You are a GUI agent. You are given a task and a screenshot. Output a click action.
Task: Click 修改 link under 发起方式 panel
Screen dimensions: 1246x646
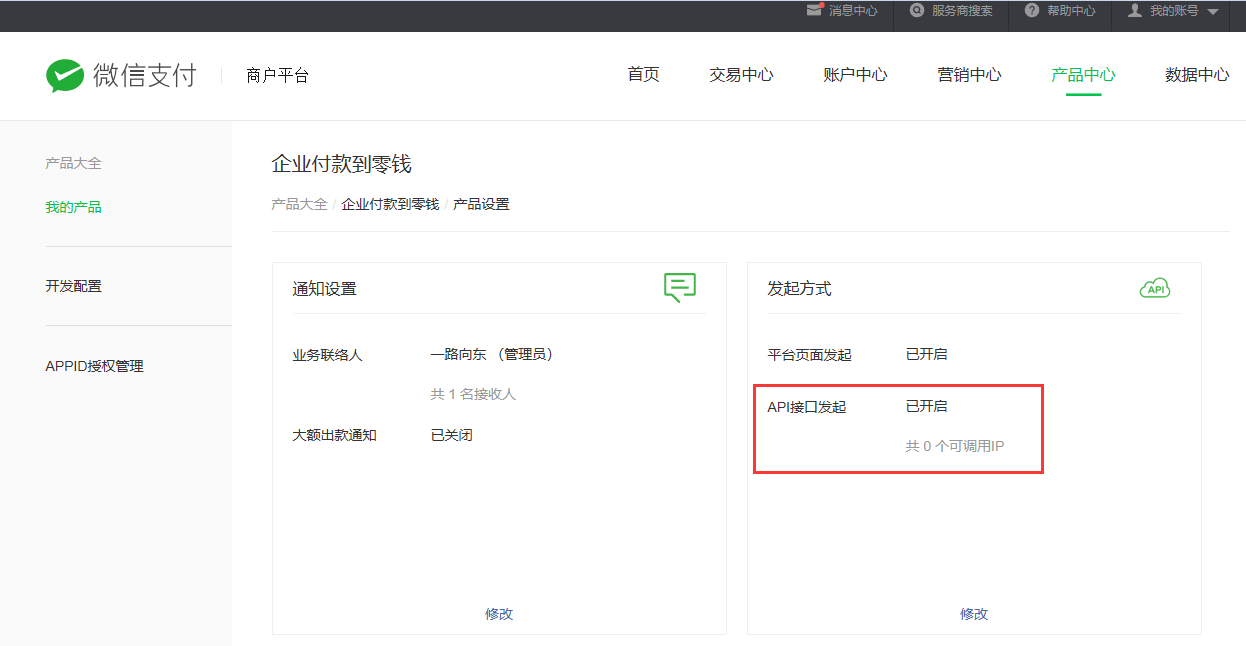tap(974, 614)
